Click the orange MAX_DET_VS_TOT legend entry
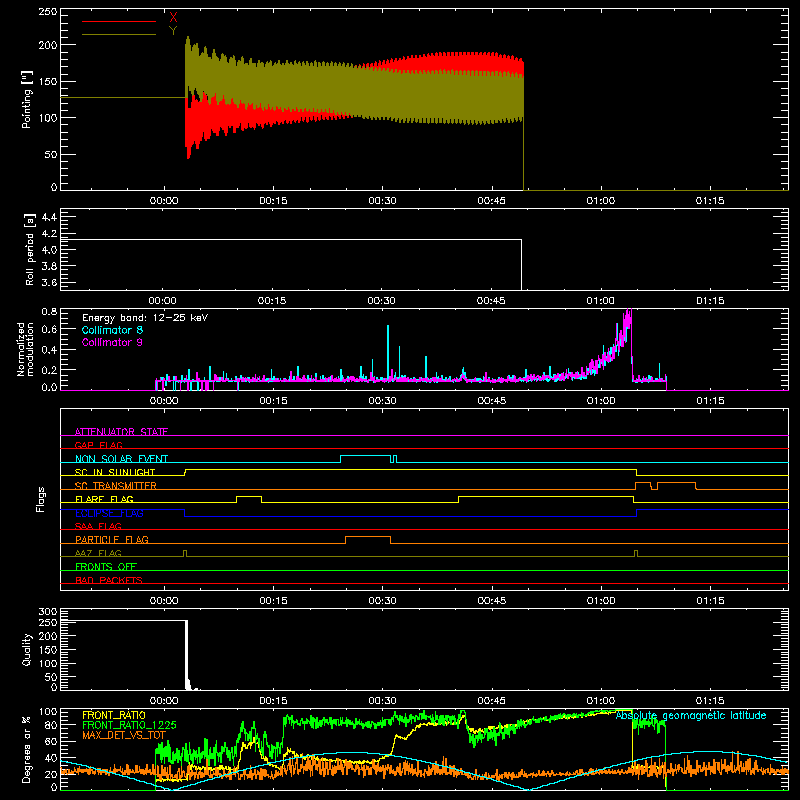Image resolution: width=800 pixels, height=800 pixels. pos(123,735)
